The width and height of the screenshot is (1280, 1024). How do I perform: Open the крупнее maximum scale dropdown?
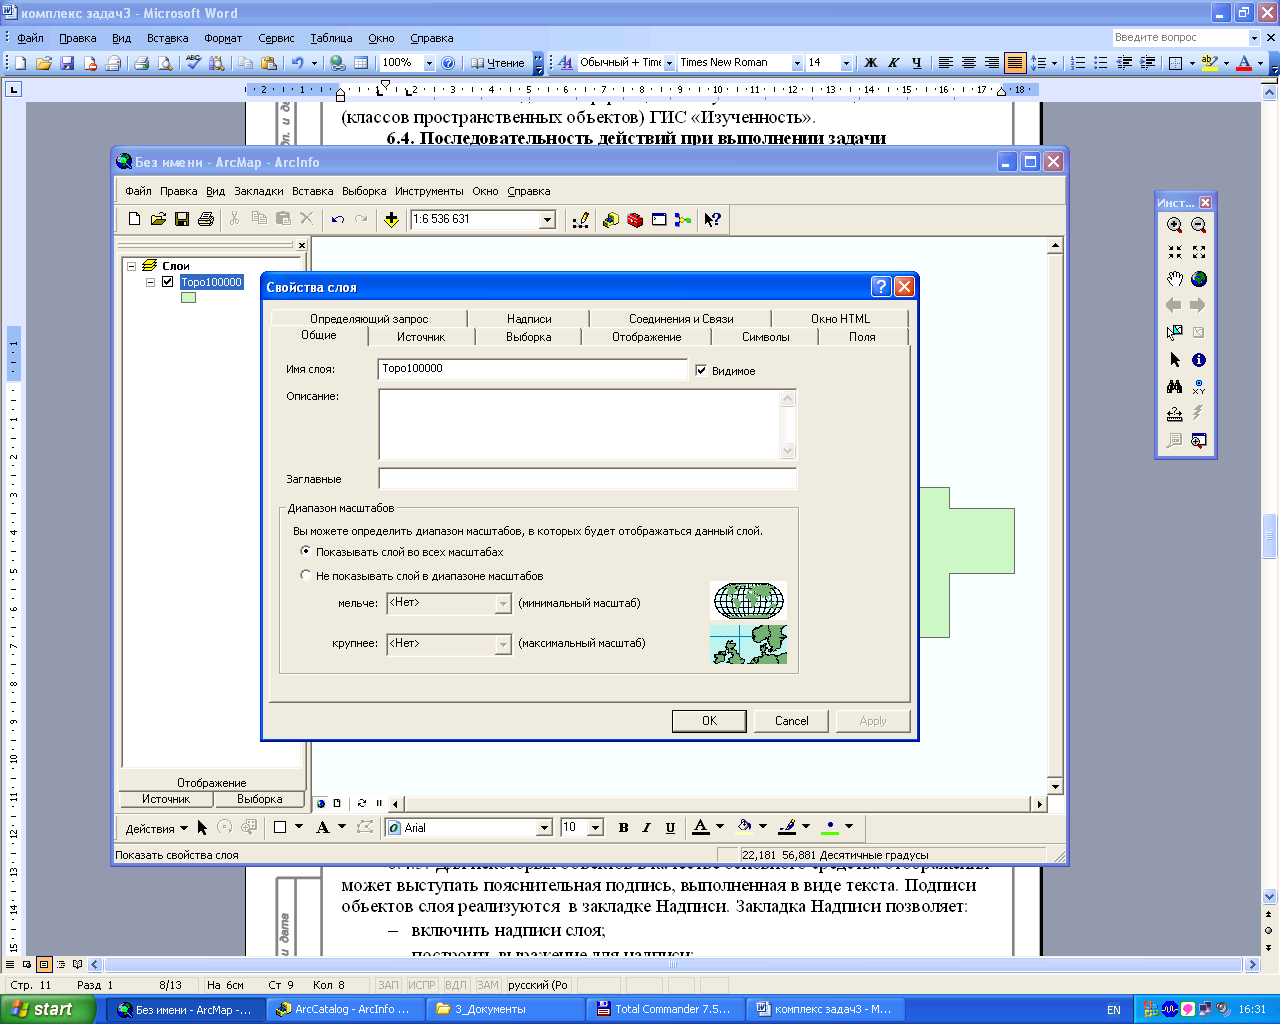pyautogui.click(x=503, y=644)
